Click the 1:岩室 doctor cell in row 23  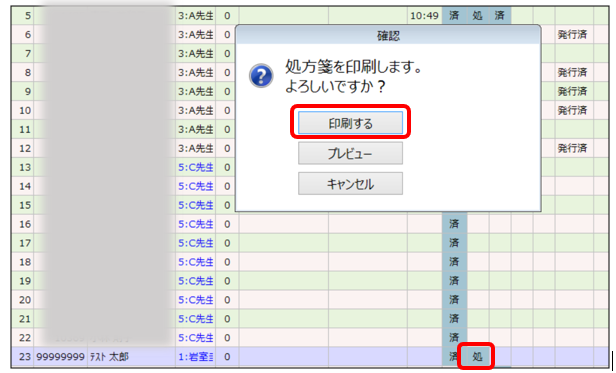point(195,357)
